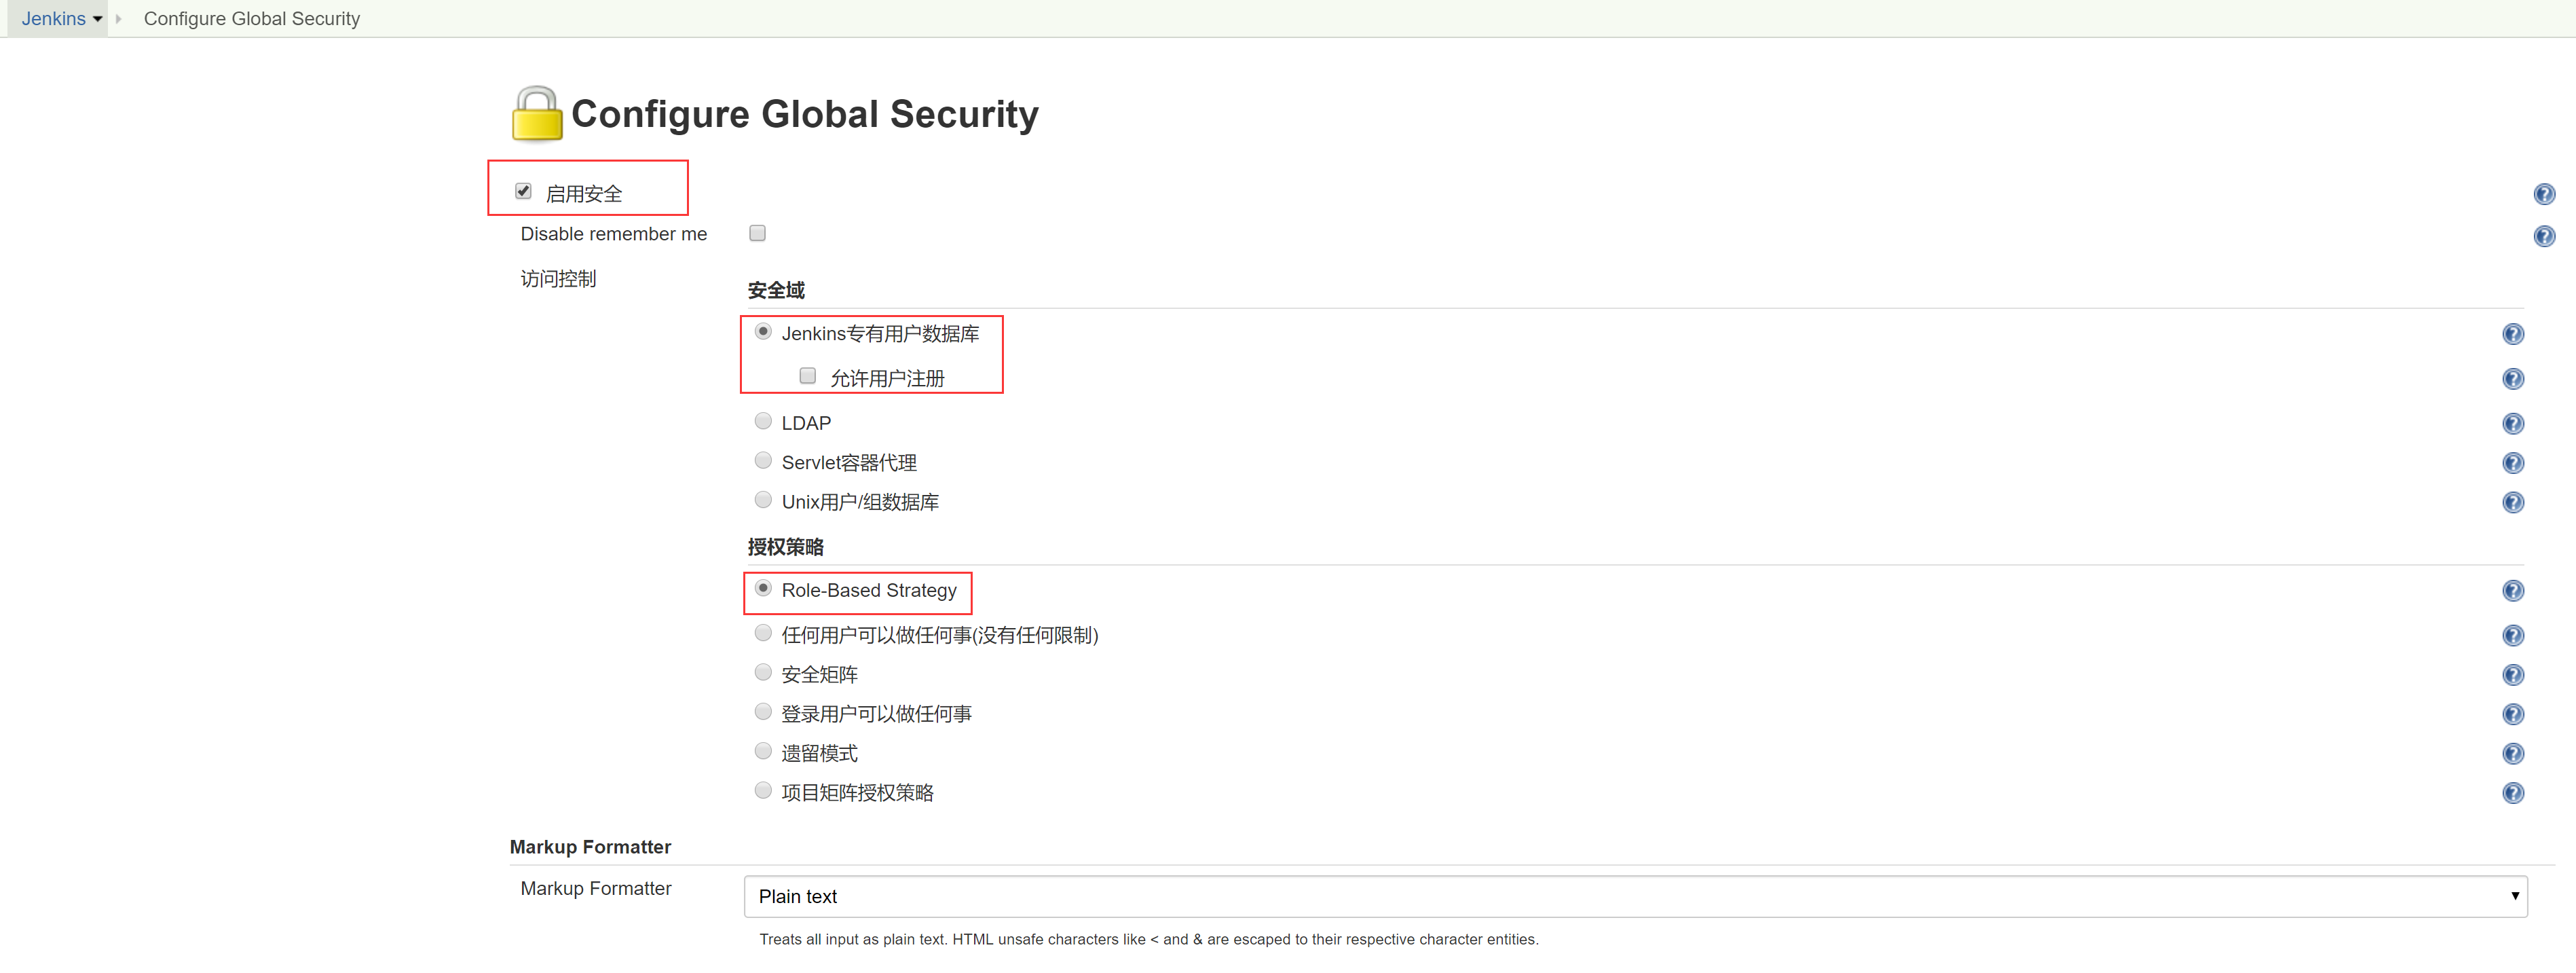Click help icon for Disable remember me
Screen dimensions: 2576x973
2544,236
